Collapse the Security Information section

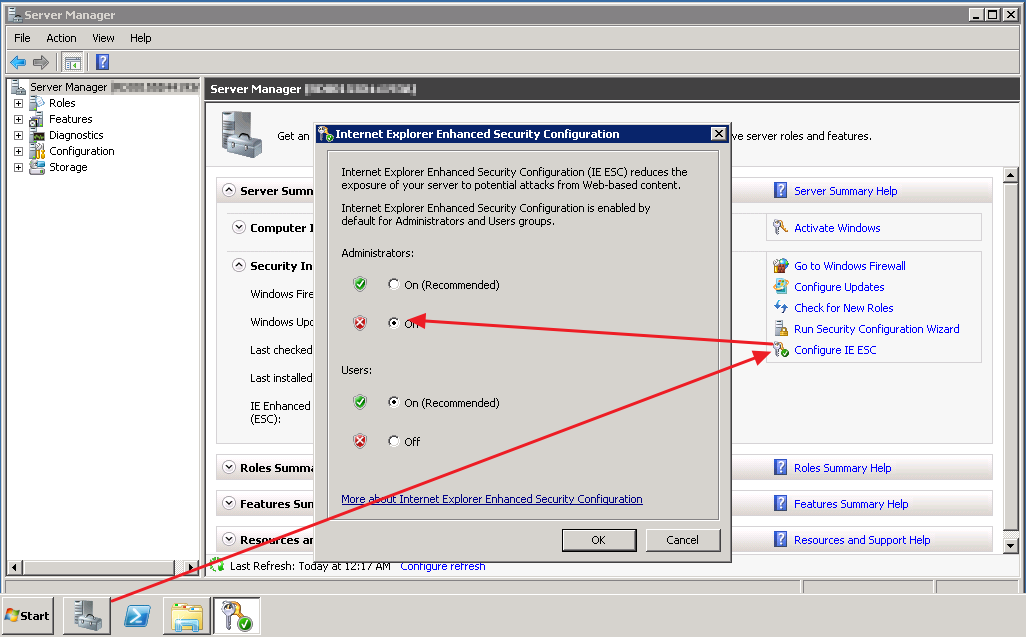tap(239, 265)
